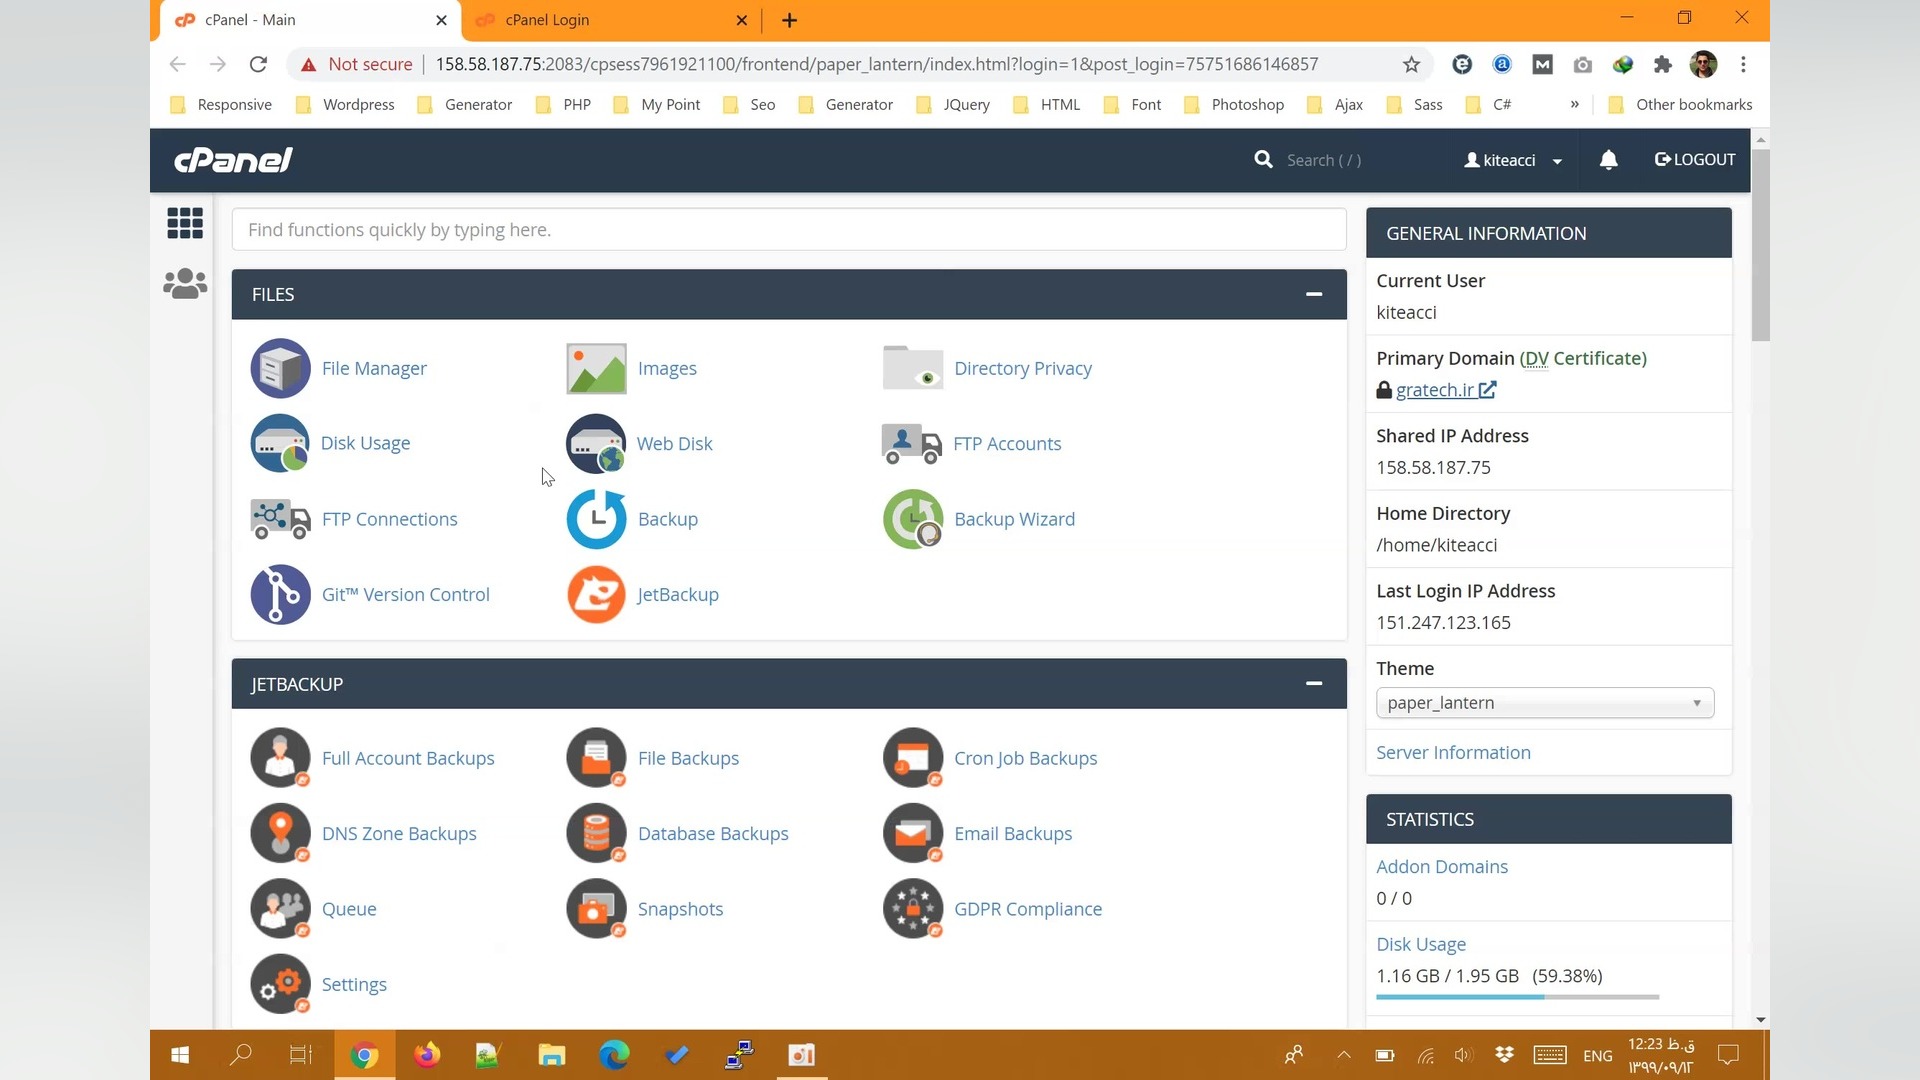
Task: Open the JetBackup icon in Files
Action: [596, 594]
